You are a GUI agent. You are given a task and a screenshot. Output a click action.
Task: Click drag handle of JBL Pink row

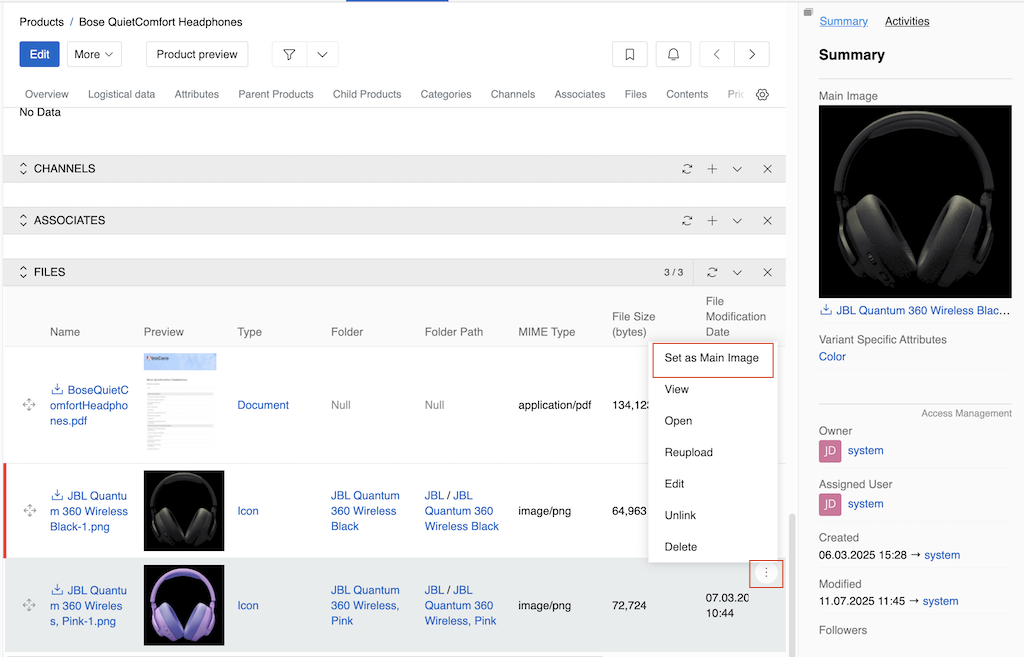[29, 605]
